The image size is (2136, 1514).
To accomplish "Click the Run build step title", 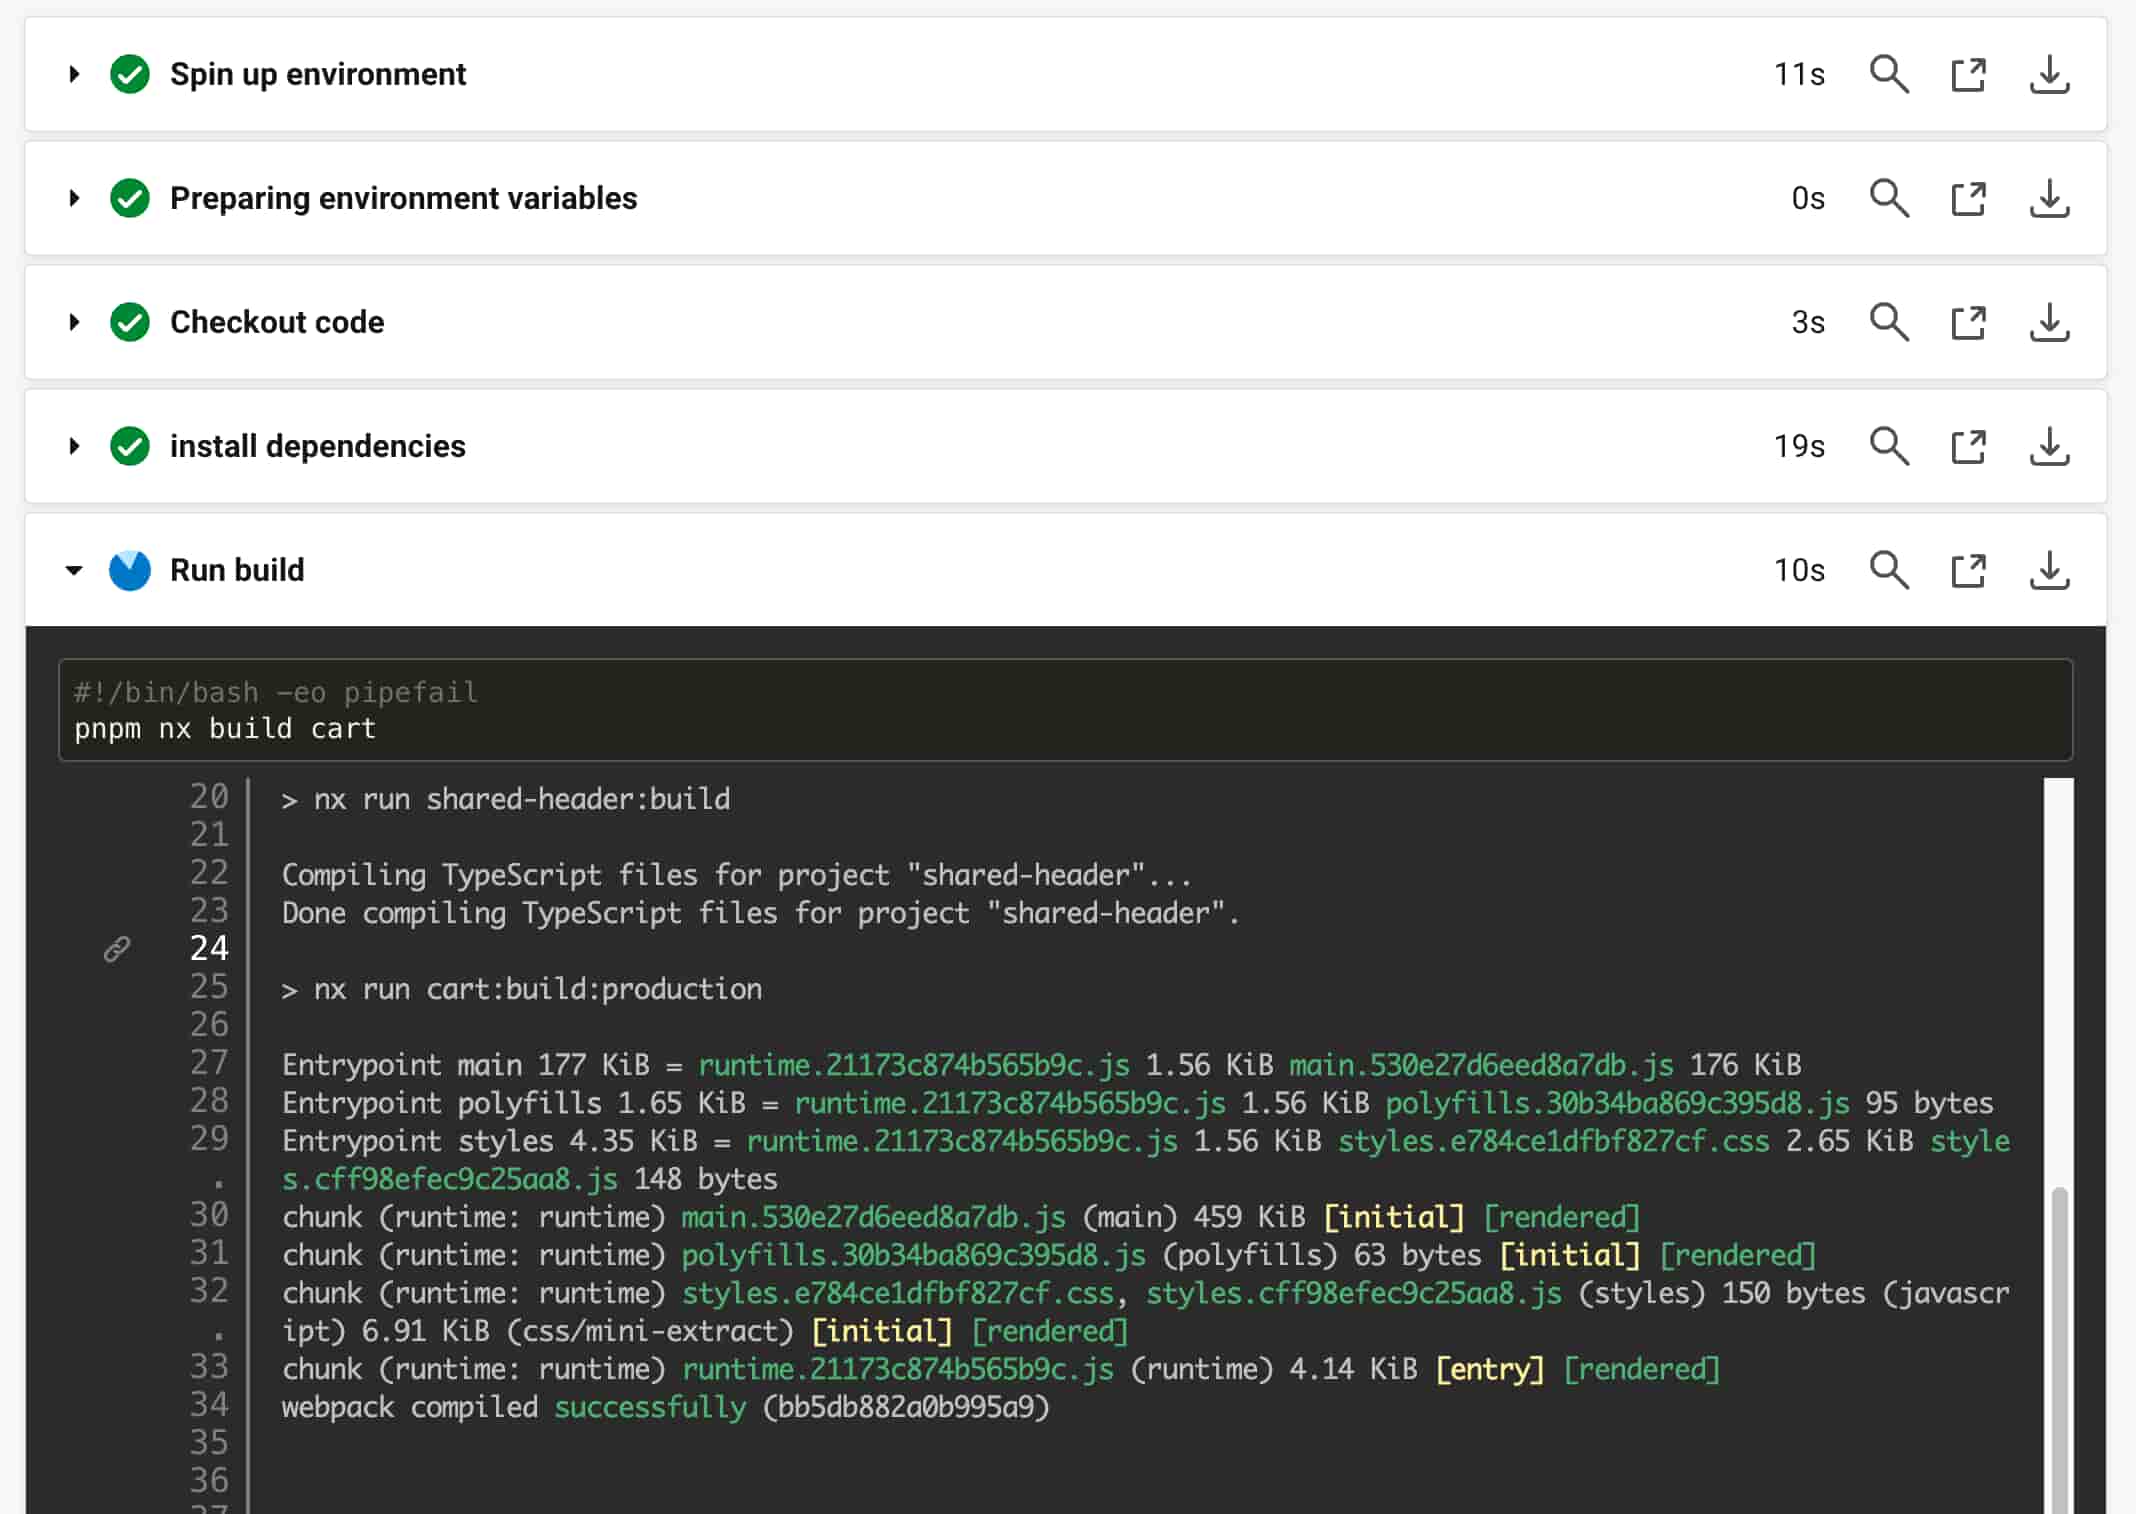I will click(237, 570).
